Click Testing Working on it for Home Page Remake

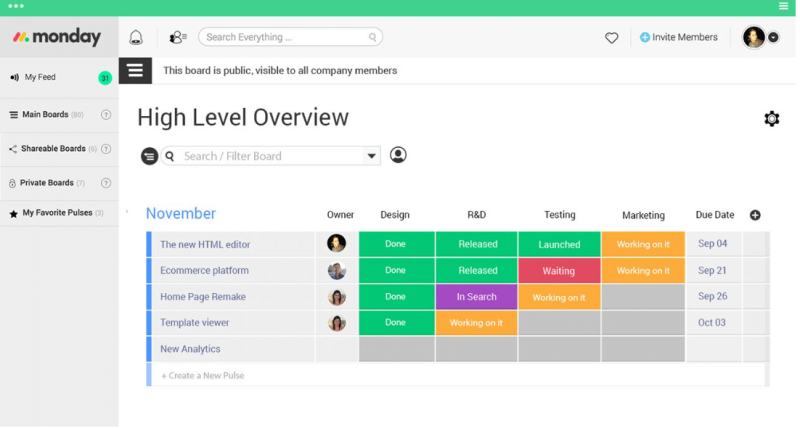559,297
